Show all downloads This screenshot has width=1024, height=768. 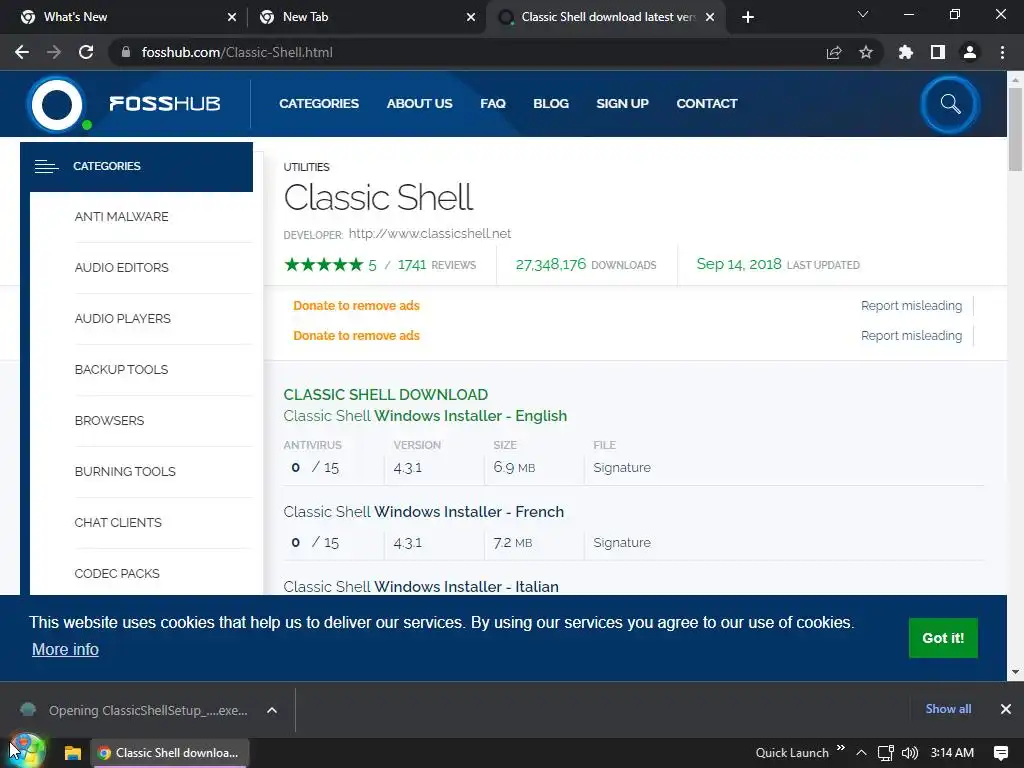click(x=948, y=709)
